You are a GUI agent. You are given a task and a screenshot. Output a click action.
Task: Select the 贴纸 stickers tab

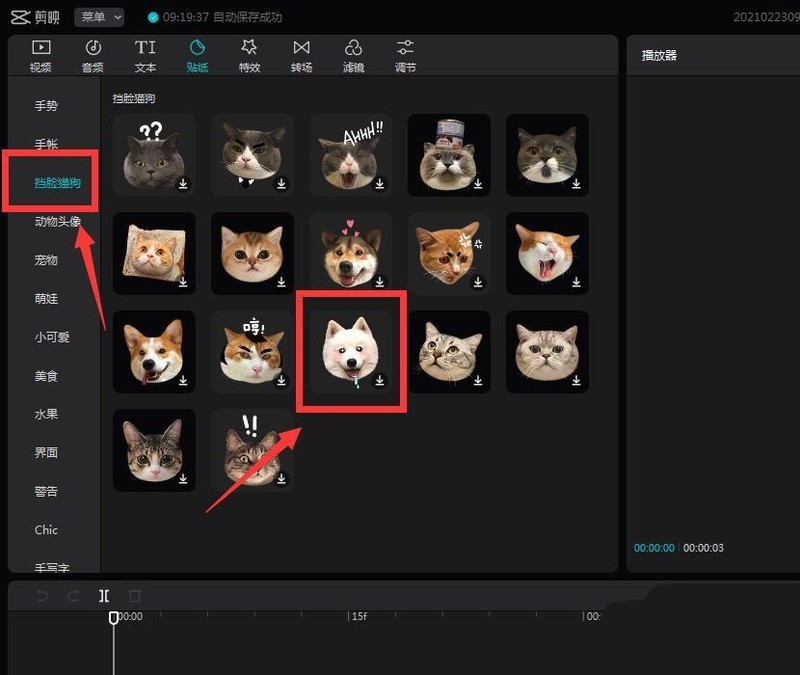tap(197, 56)
